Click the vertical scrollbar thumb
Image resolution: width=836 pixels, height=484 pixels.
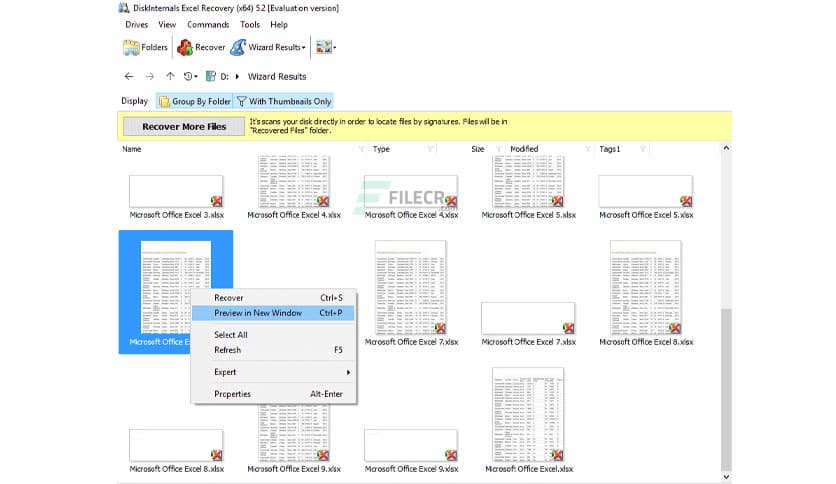[x=726, y=390]
